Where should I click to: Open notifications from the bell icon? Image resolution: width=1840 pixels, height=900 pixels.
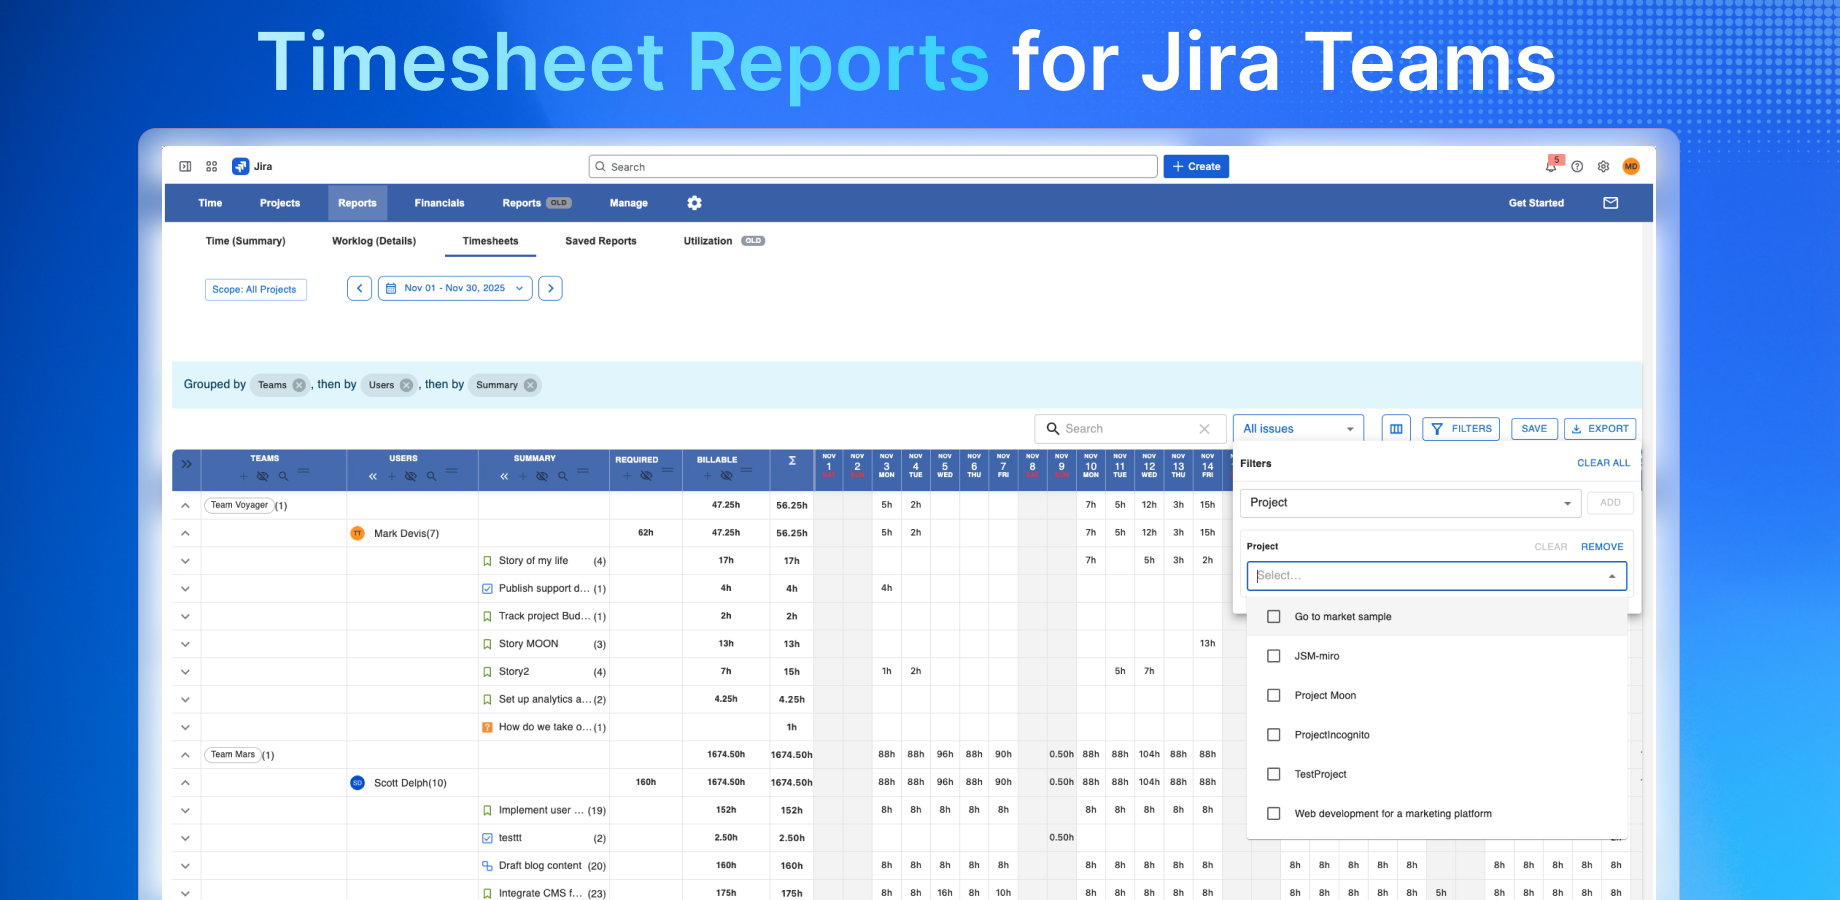tap(1551, 166)
